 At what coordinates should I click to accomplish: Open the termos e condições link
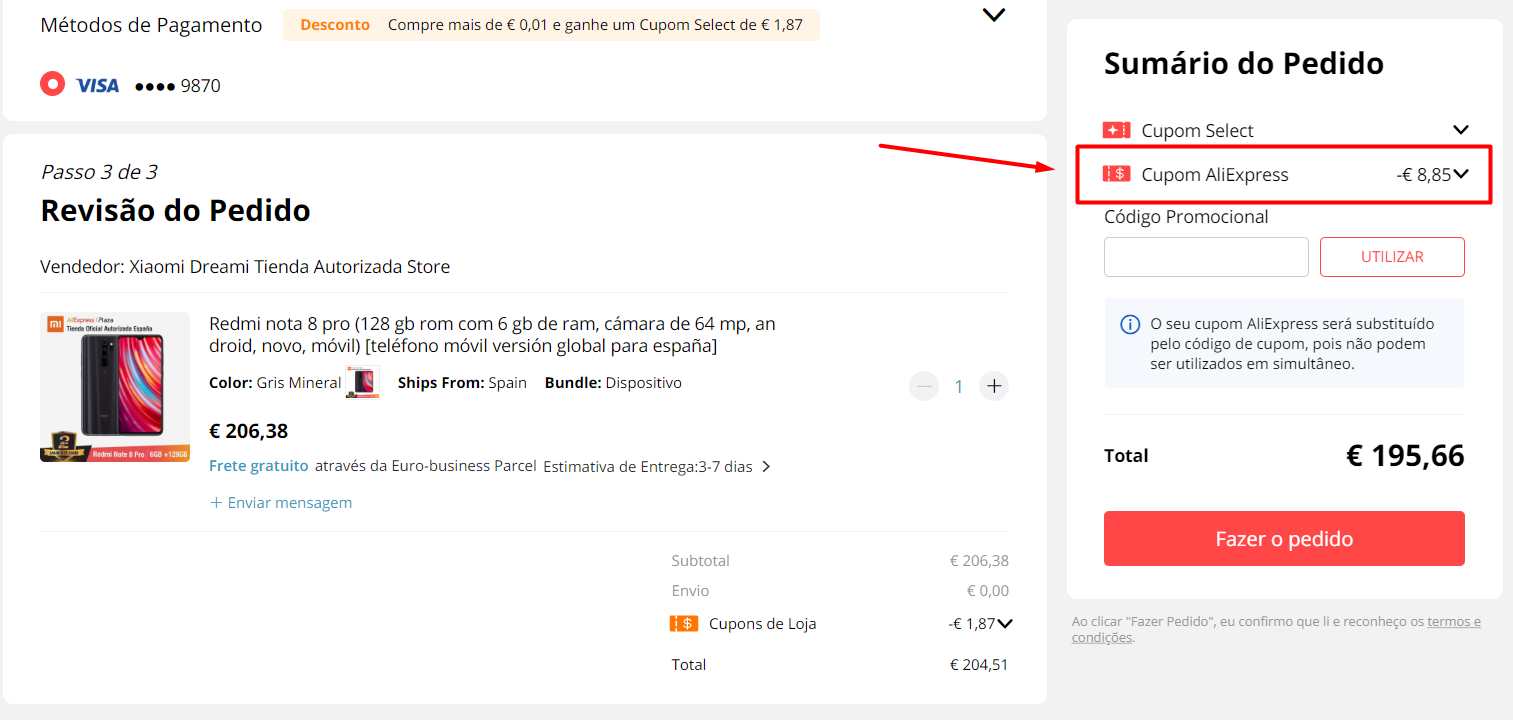pos(1454,621)
